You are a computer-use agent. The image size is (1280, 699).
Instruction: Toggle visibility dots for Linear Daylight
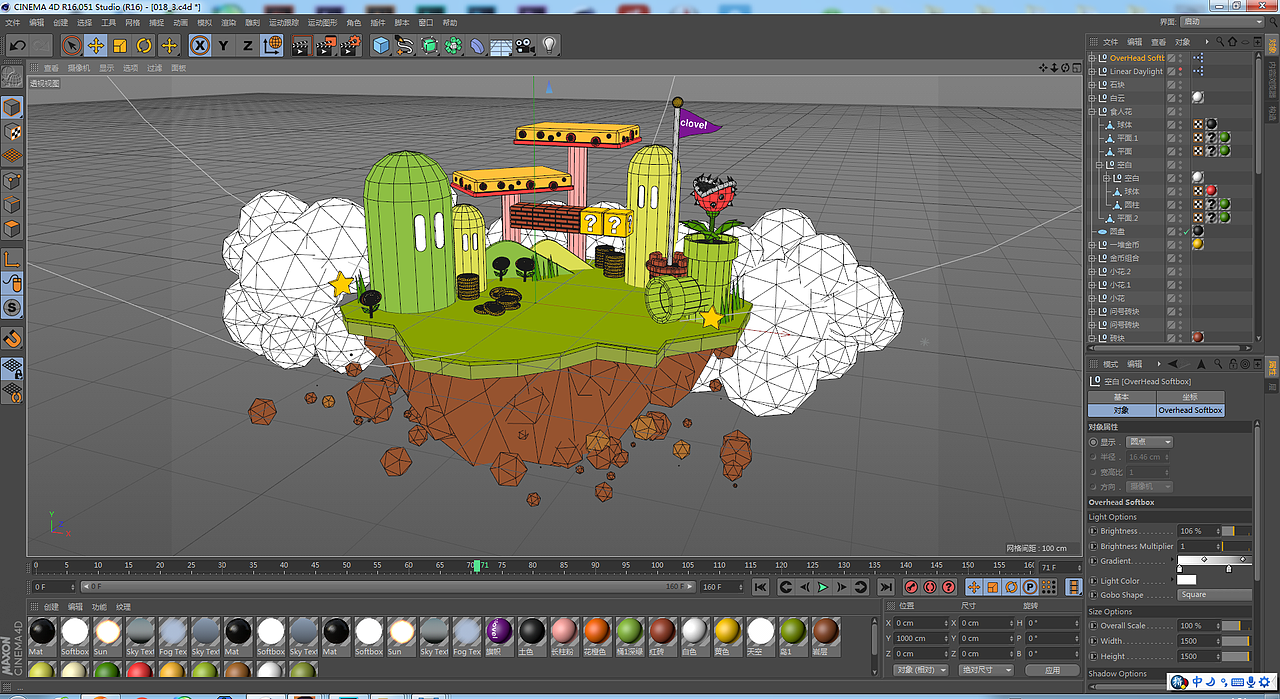[x=1180, y=71]
